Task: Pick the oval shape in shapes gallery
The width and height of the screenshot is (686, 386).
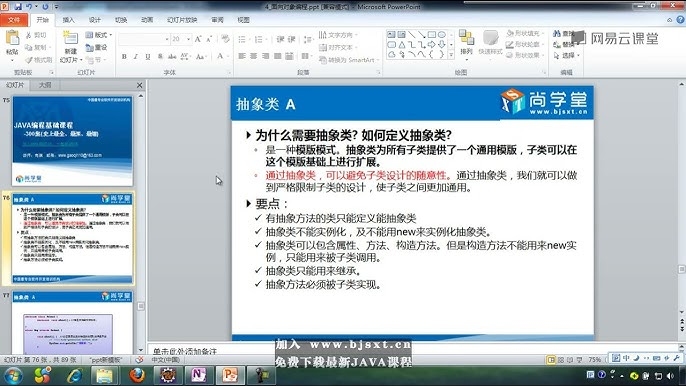Action: click(x=442, y=35)
